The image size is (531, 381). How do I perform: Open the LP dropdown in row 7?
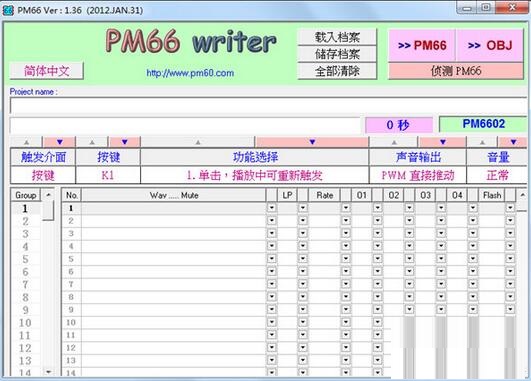coord(303,284)
